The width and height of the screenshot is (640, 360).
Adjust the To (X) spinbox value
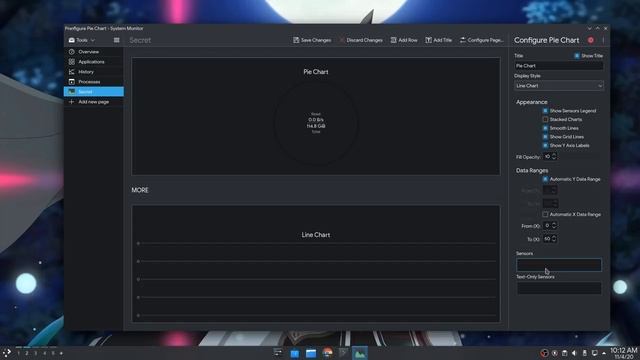[x=550, y=239]
